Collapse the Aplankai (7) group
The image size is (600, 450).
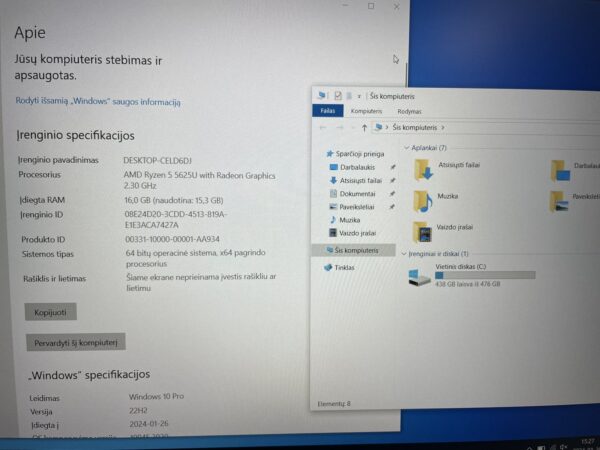407,148
